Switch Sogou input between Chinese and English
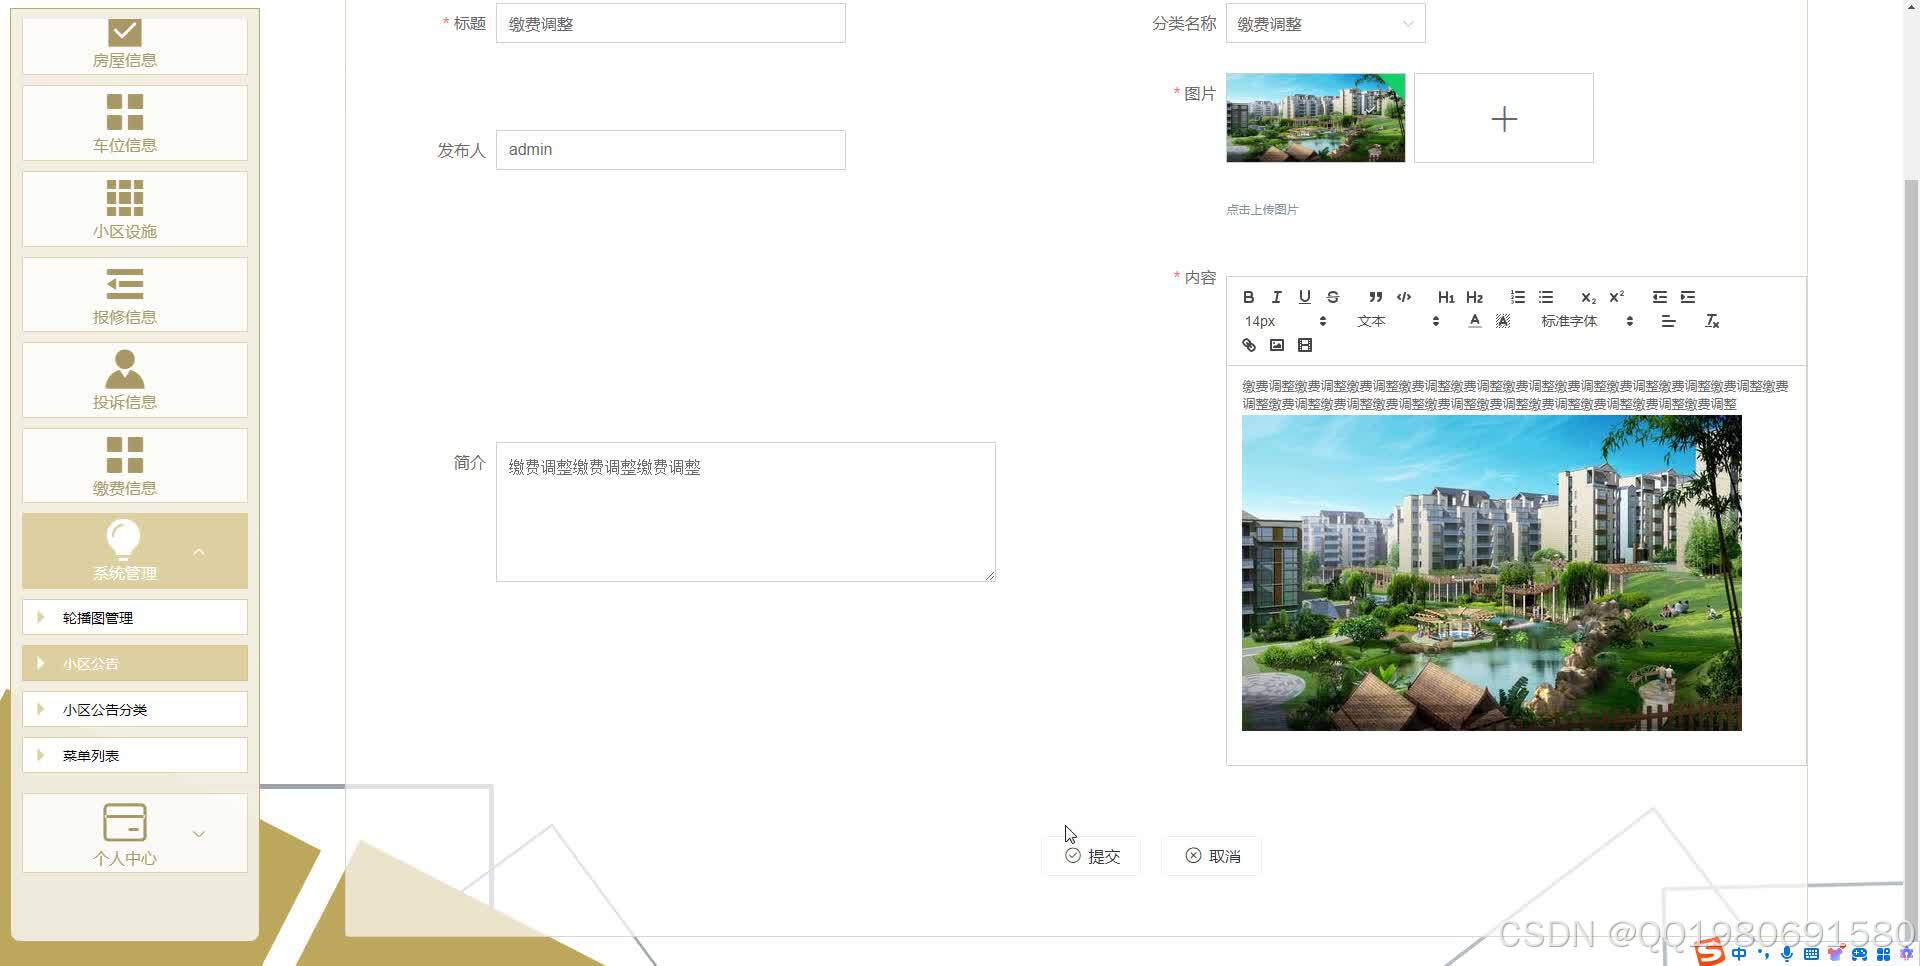 (x=1740, y=953)
